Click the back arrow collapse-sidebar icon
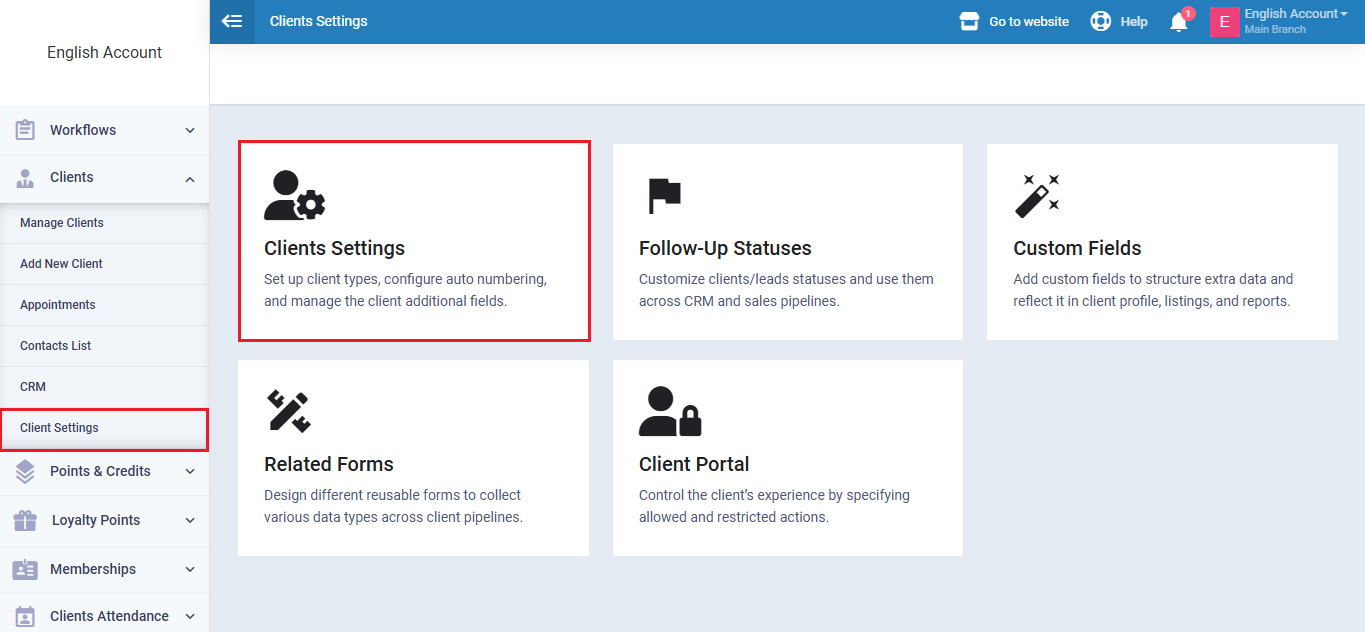Screen dimensions: 1365x632 point(232,21)
